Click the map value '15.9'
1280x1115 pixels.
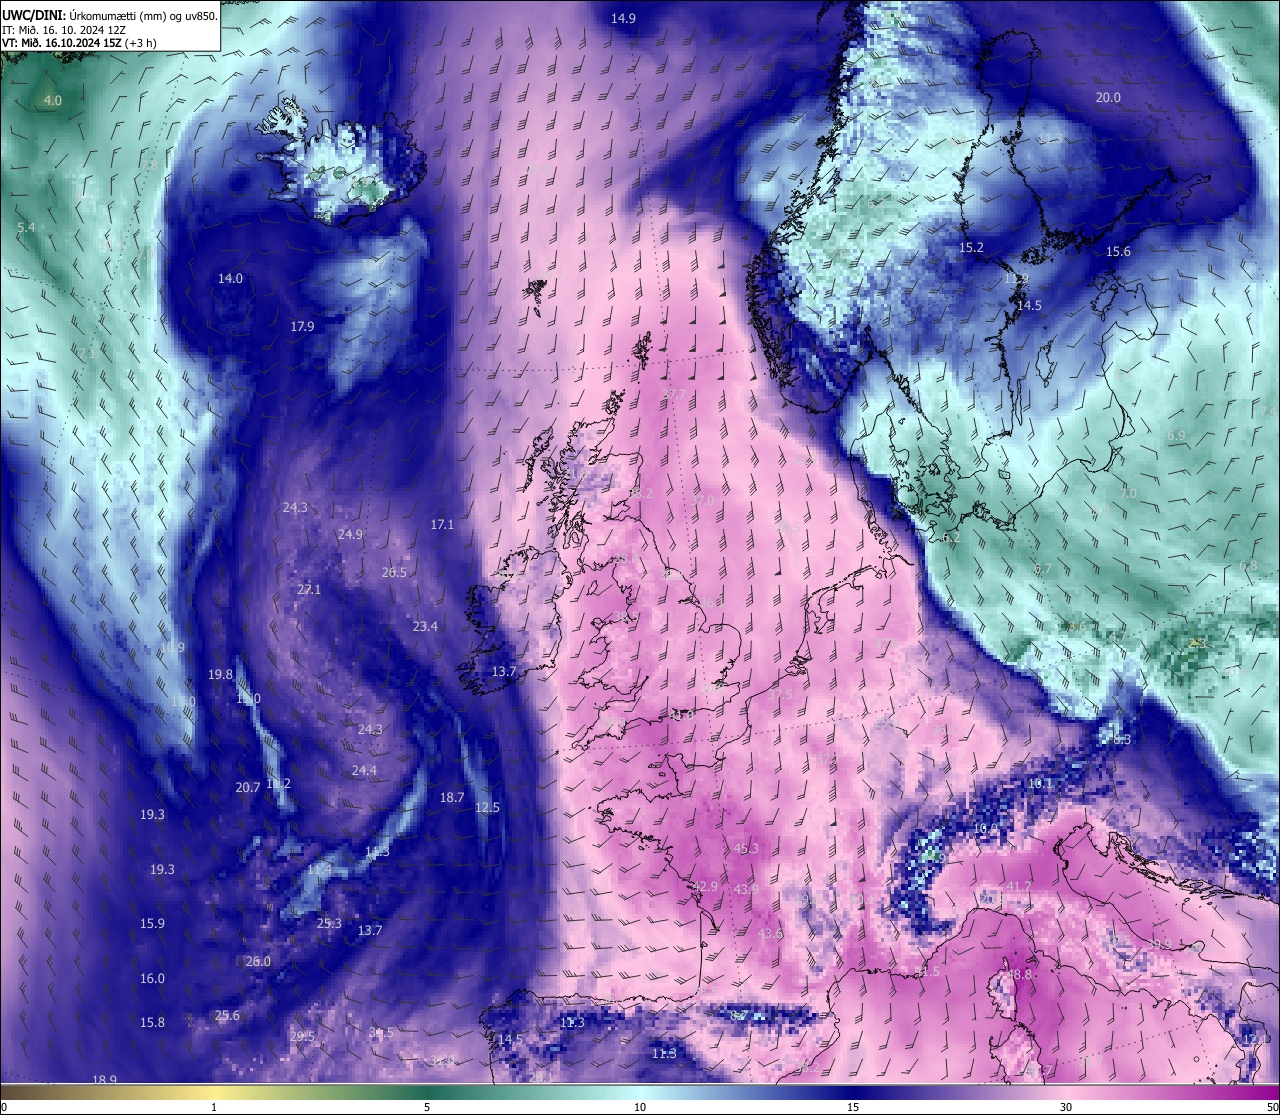(x=152, y=923)
